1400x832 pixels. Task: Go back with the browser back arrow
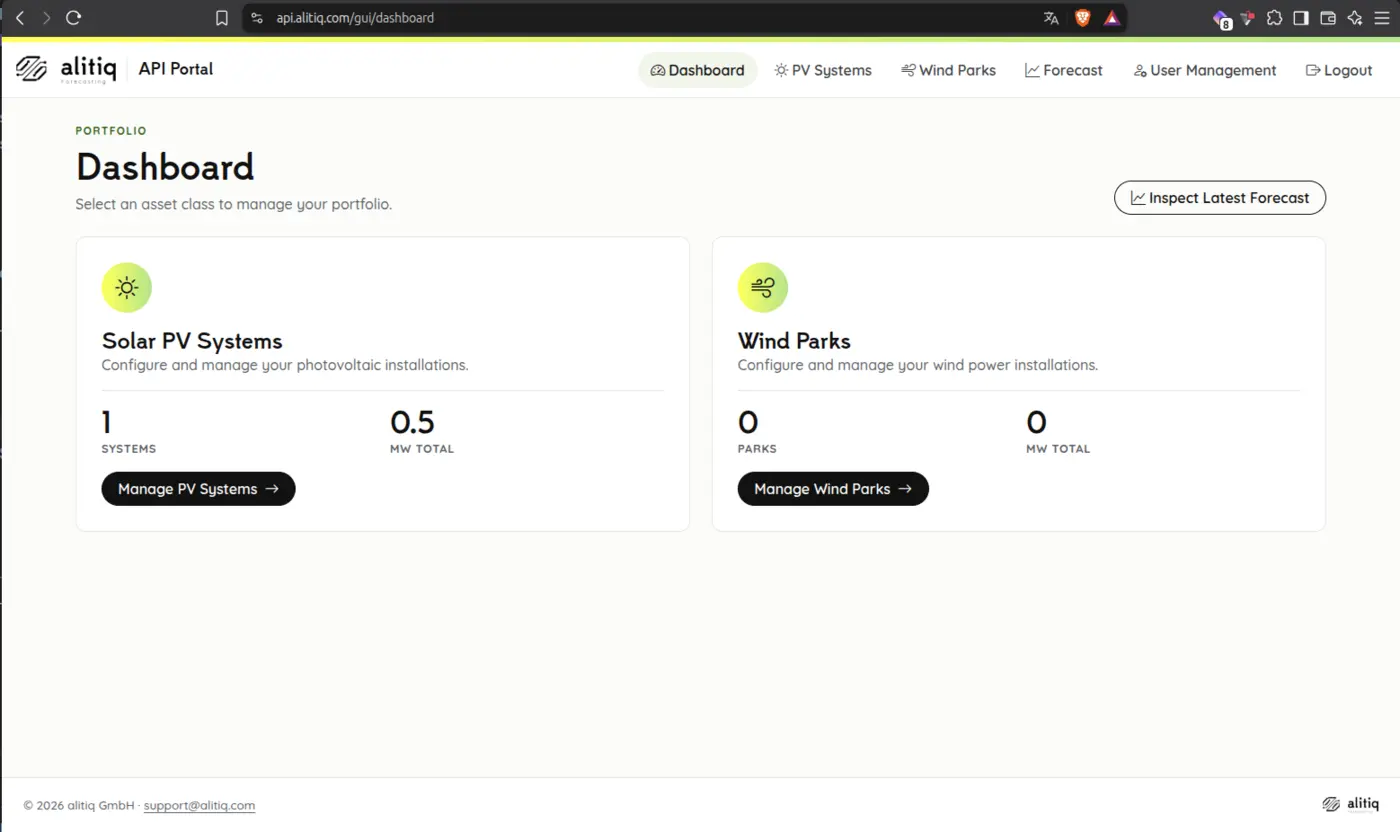tap(19, 18)
